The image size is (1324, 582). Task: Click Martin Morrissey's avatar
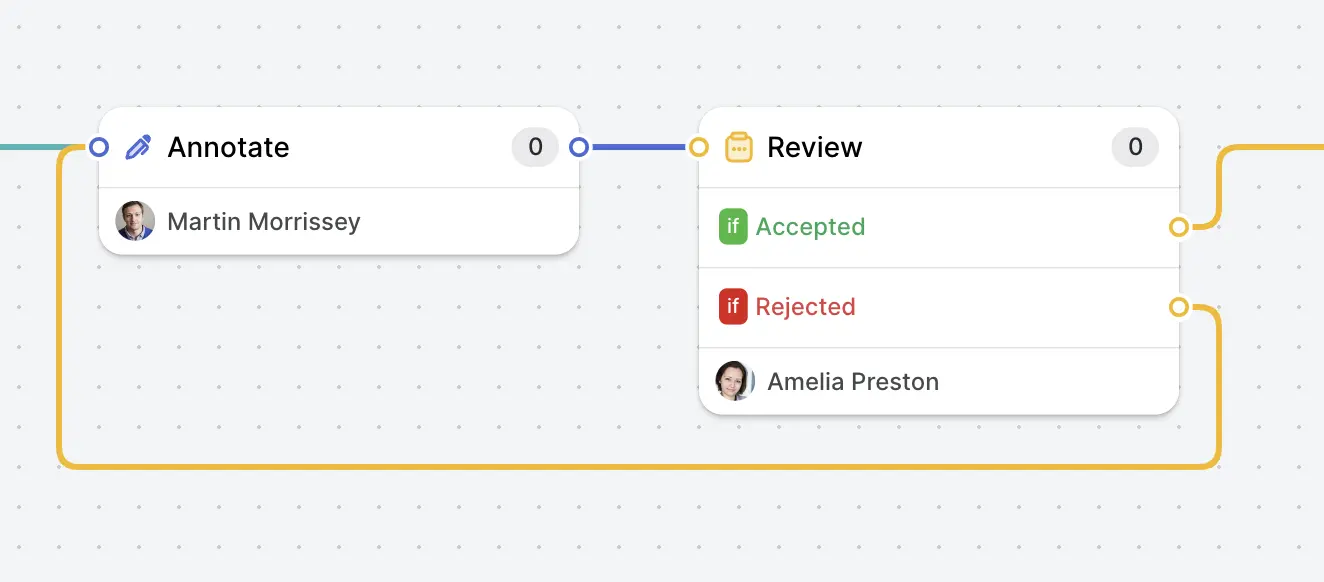coord(135,221)
